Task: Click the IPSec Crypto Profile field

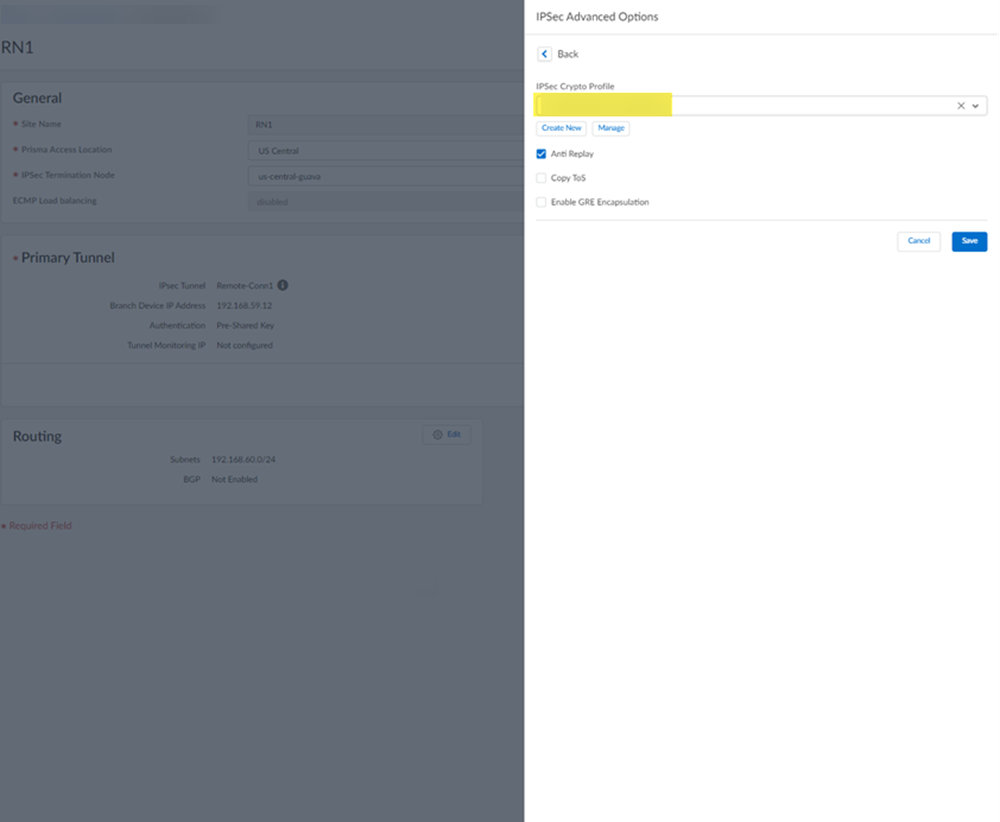Action: click(x=760, y=105)
